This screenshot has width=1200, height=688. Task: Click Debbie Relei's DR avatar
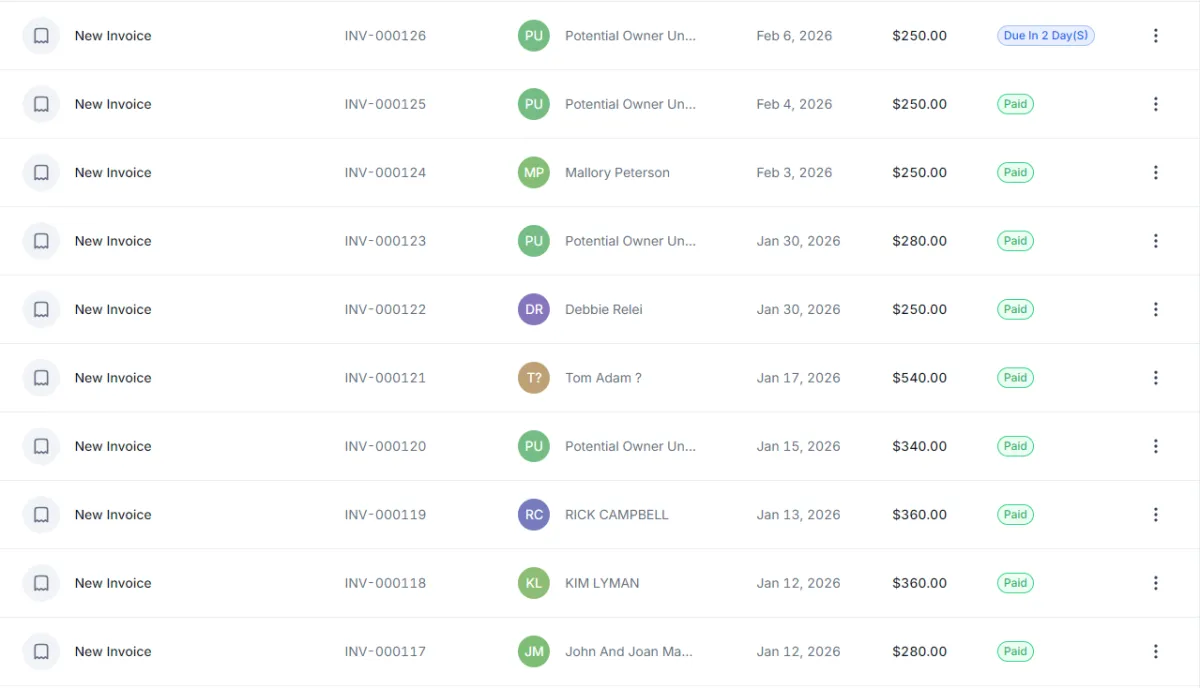click(x=534, y=310)
